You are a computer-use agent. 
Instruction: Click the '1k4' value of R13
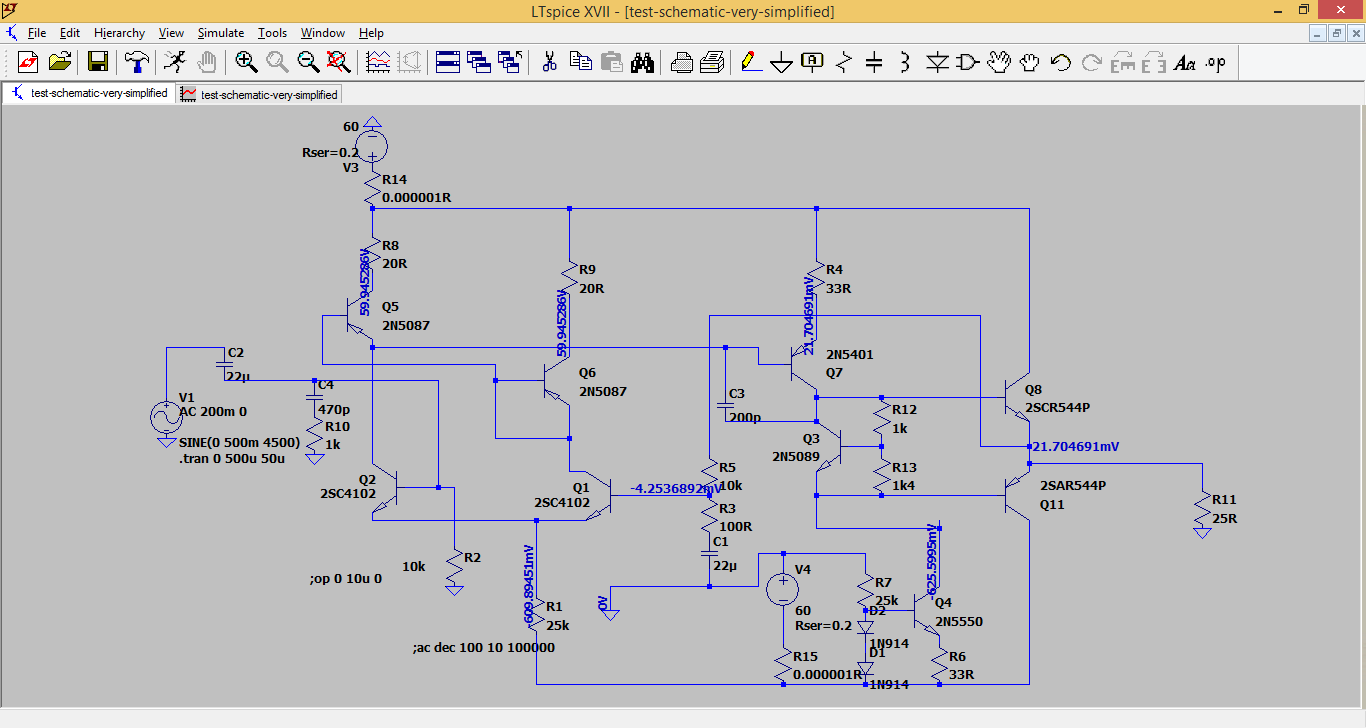pos(904,486)
